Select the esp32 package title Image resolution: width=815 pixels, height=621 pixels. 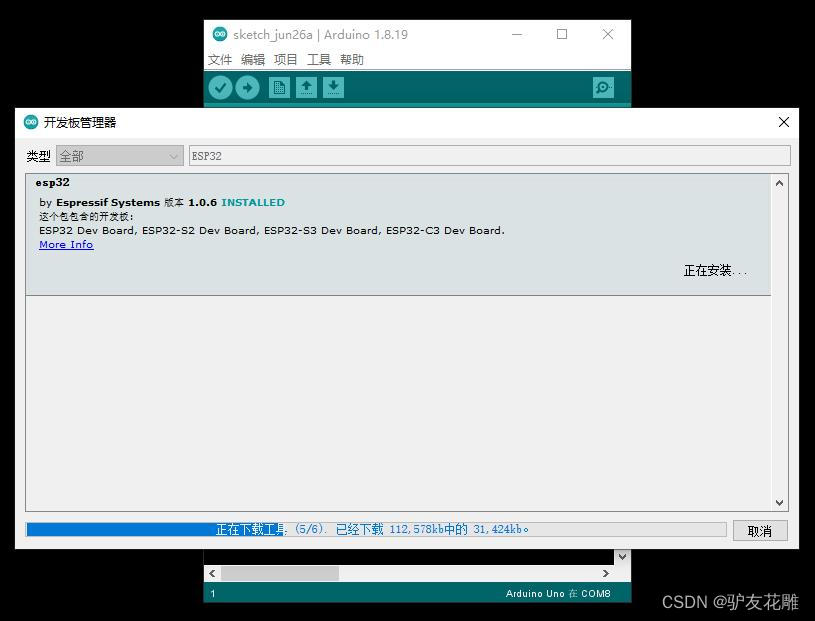pyautogui.click(x=52, y=182)
